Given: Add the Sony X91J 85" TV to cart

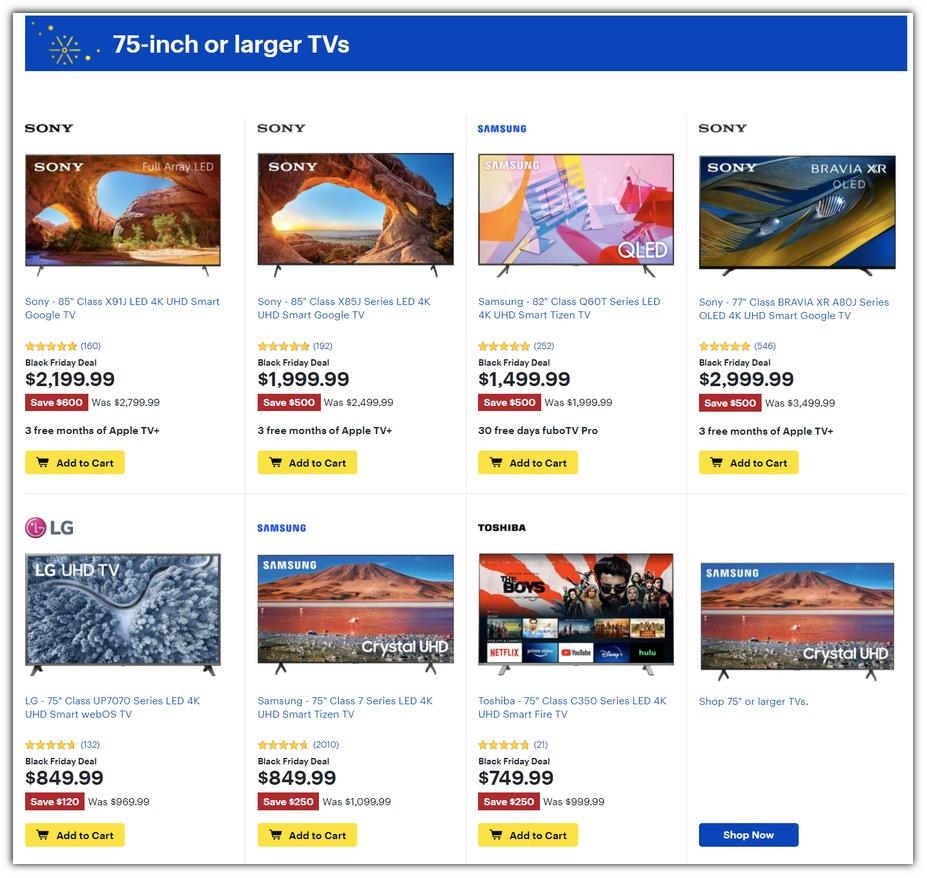Looking at the screenshot, I should (x=74, y=463).
